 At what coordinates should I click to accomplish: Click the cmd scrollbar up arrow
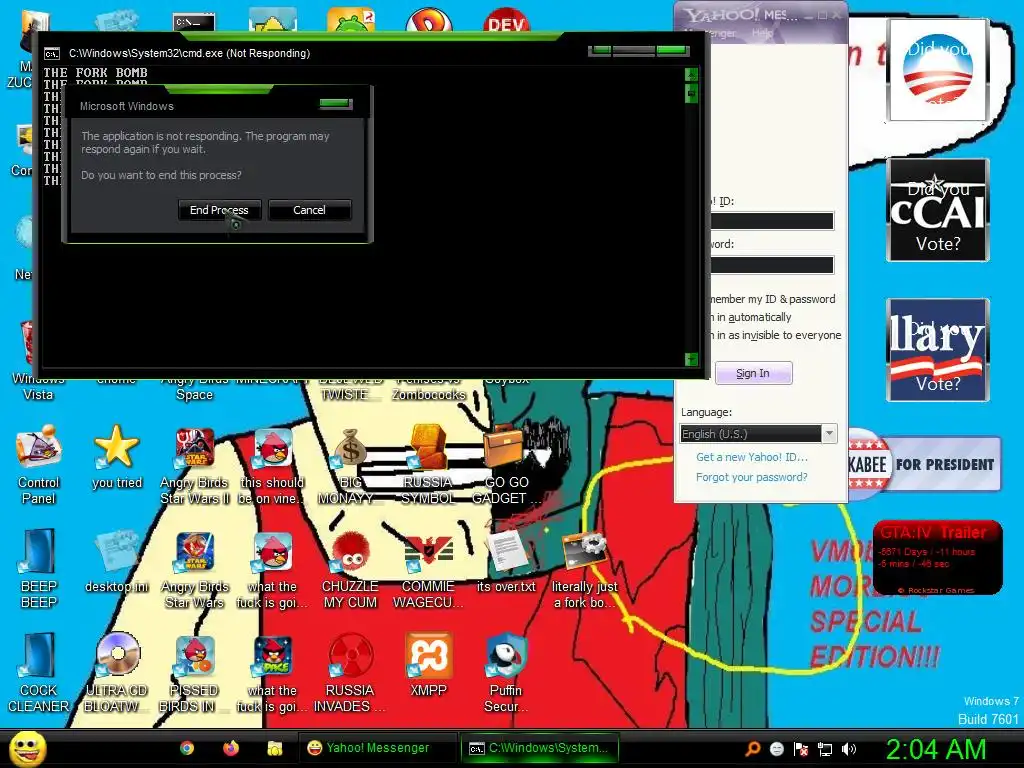[x=692, y=74]
